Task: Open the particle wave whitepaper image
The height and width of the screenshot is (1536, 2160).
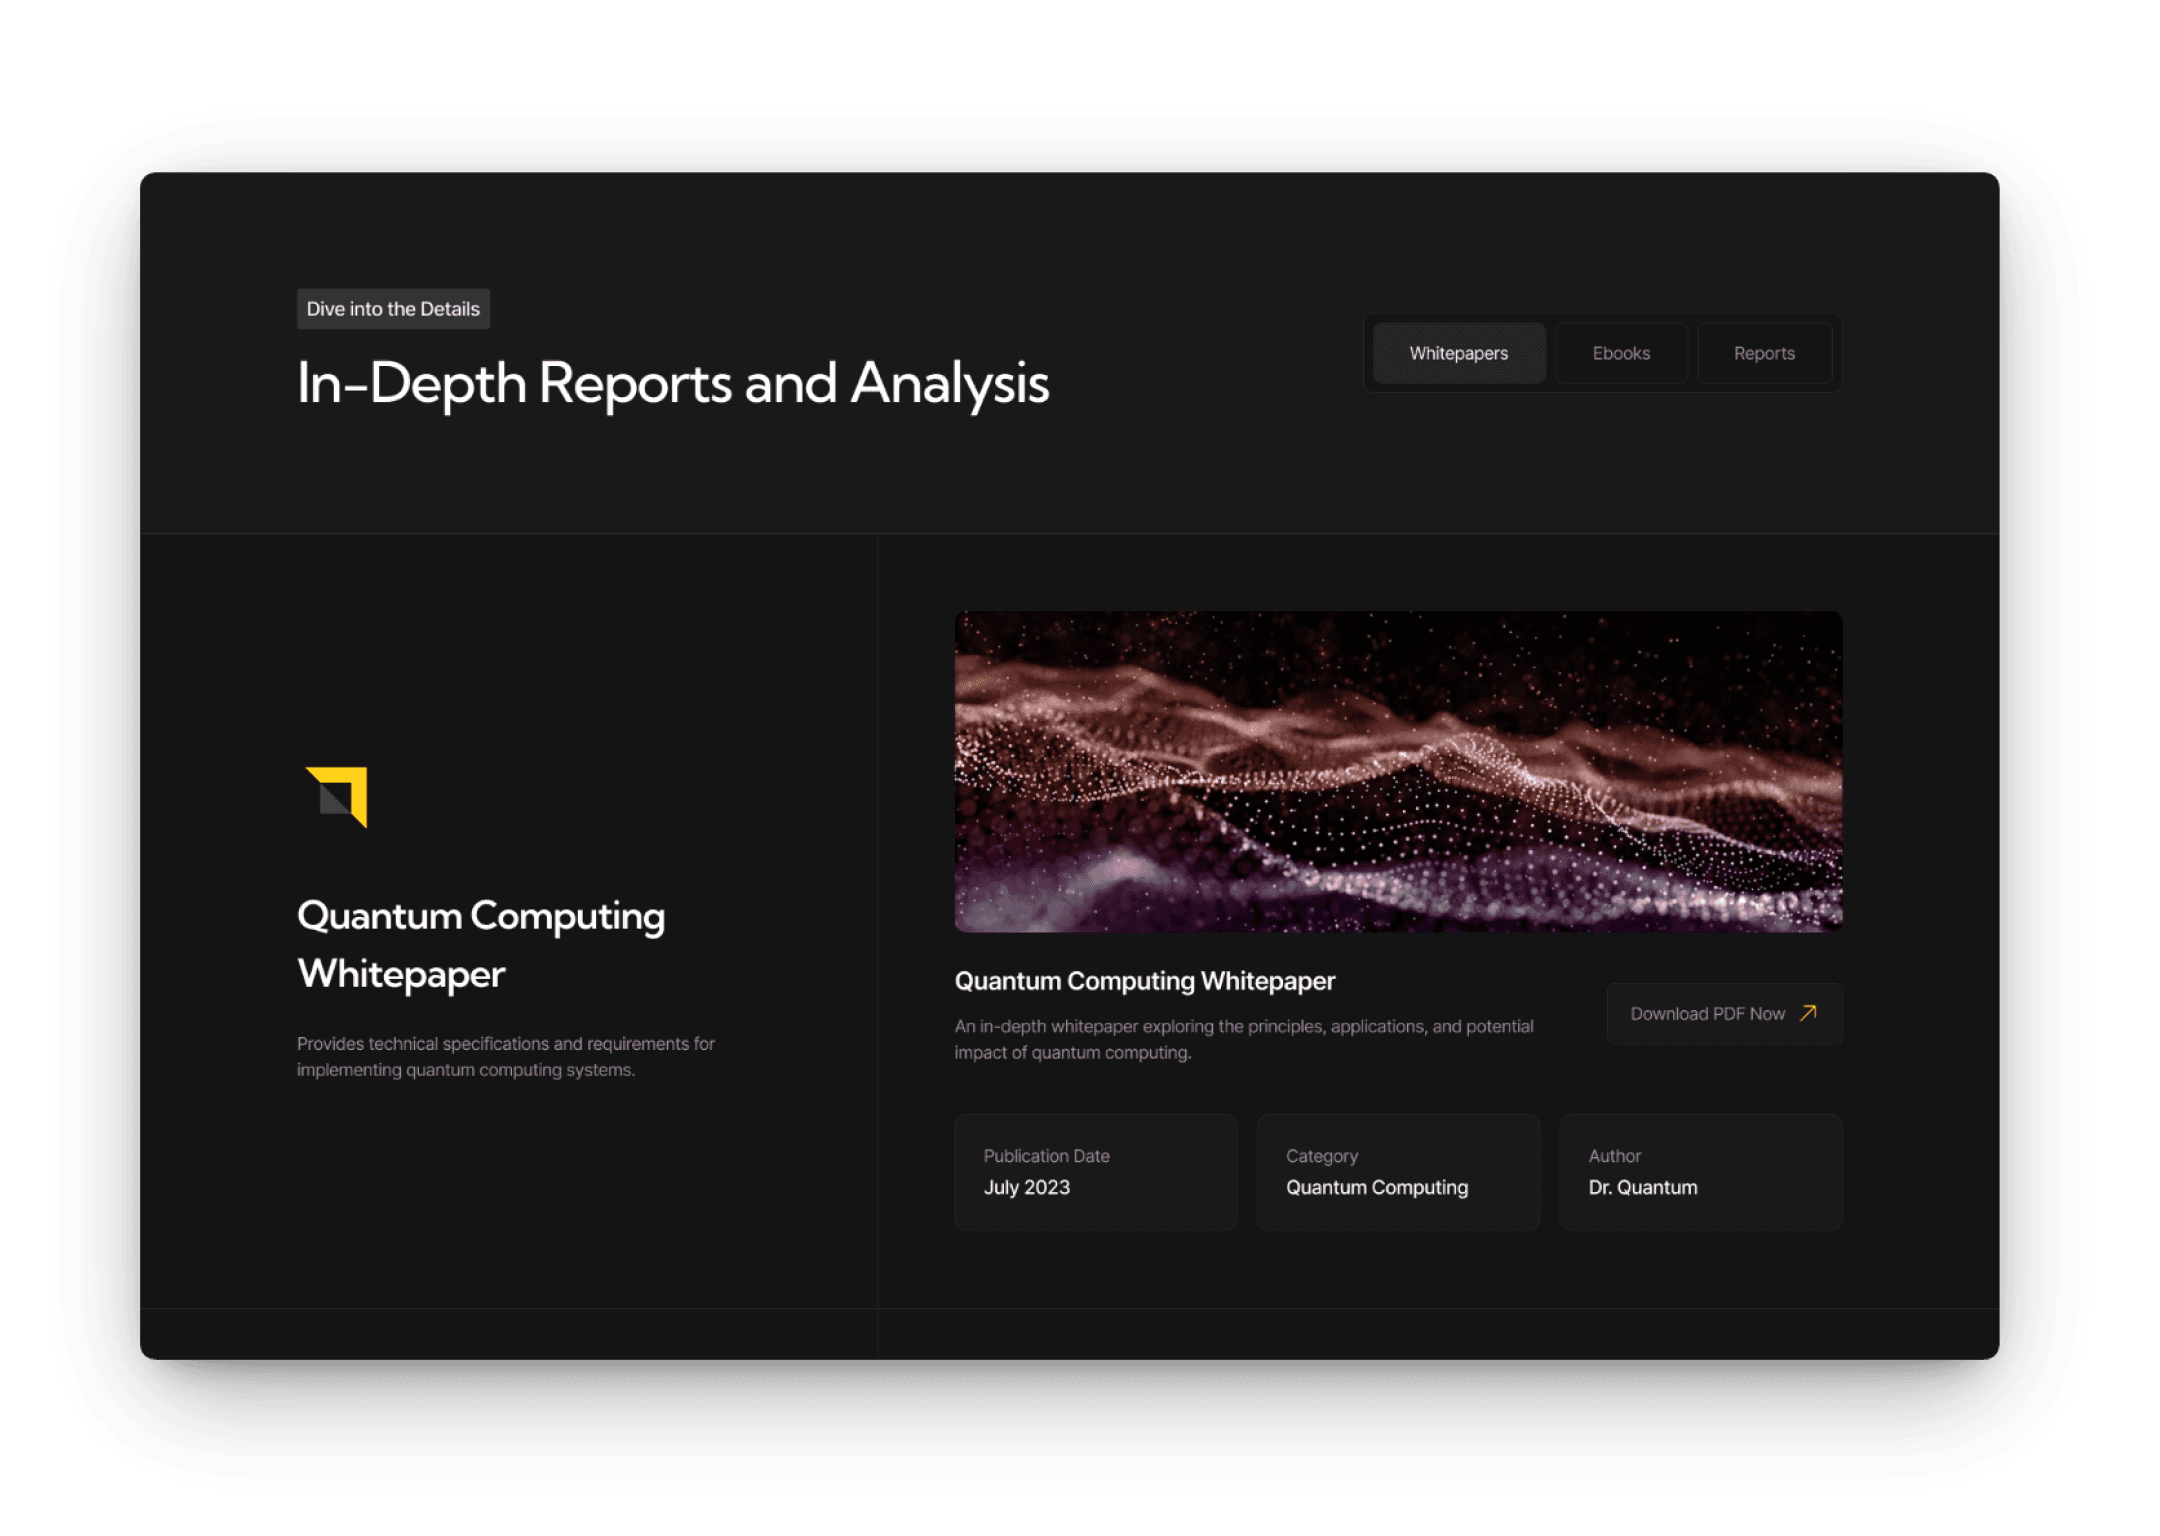Action: [1398, 771]
